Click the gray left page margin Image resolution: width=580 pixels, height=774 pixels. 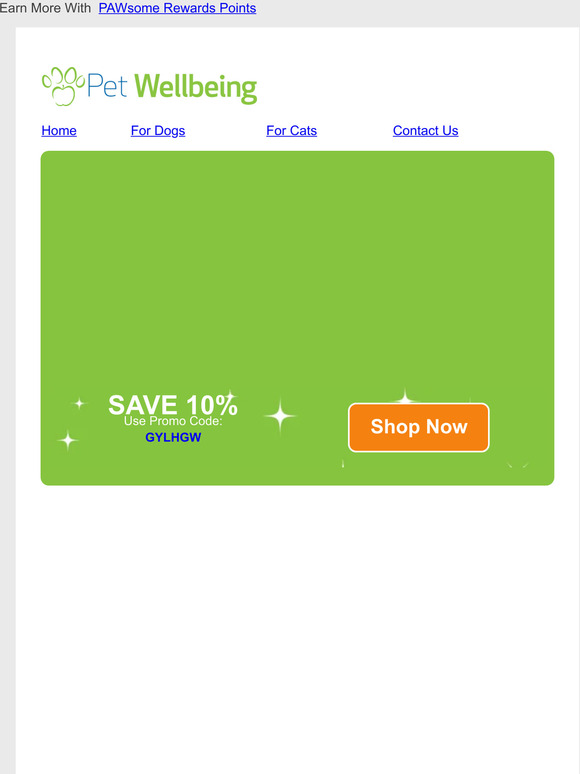coord(7,395)
